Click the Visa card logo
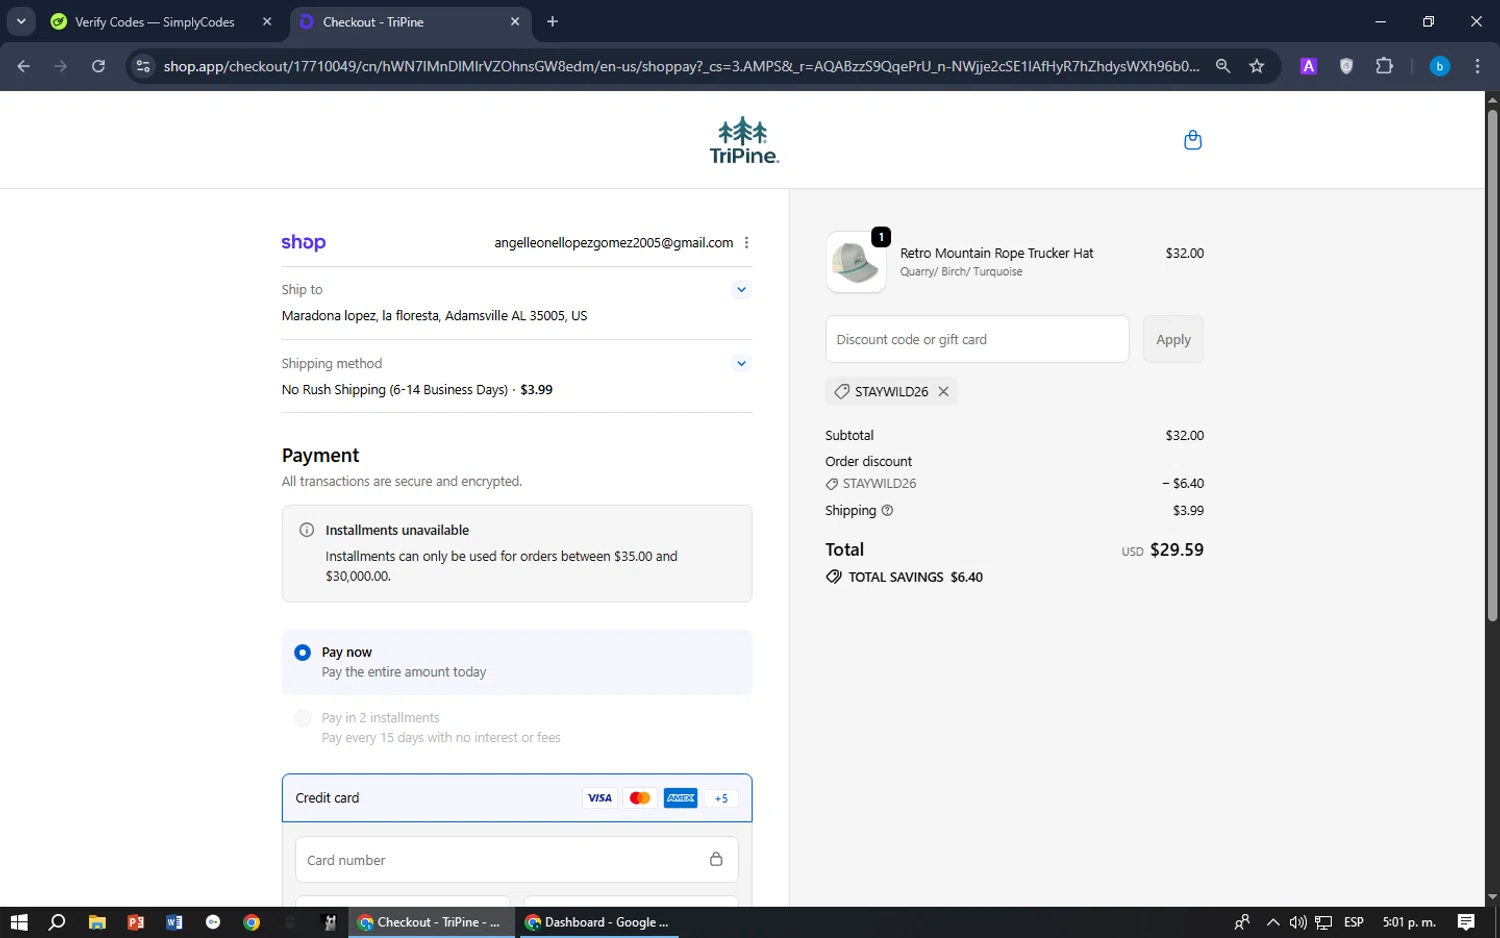 pos(600,798)
